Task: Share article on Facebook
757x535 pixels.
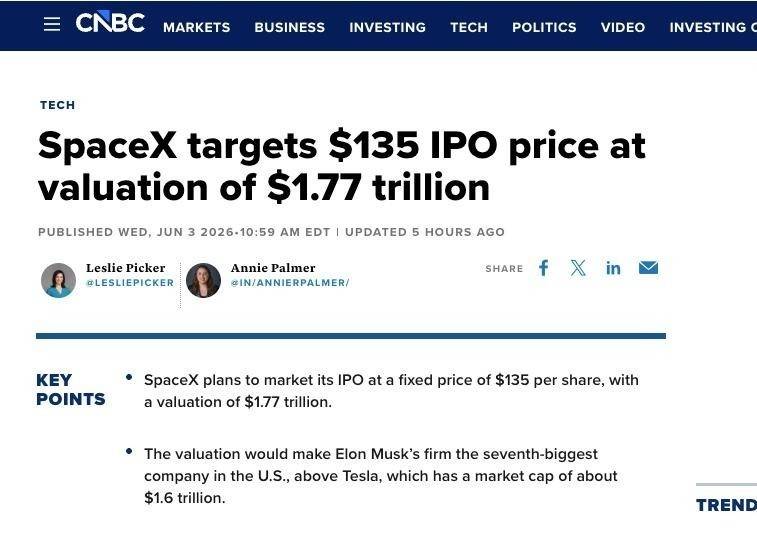Action: pos(544,268)
